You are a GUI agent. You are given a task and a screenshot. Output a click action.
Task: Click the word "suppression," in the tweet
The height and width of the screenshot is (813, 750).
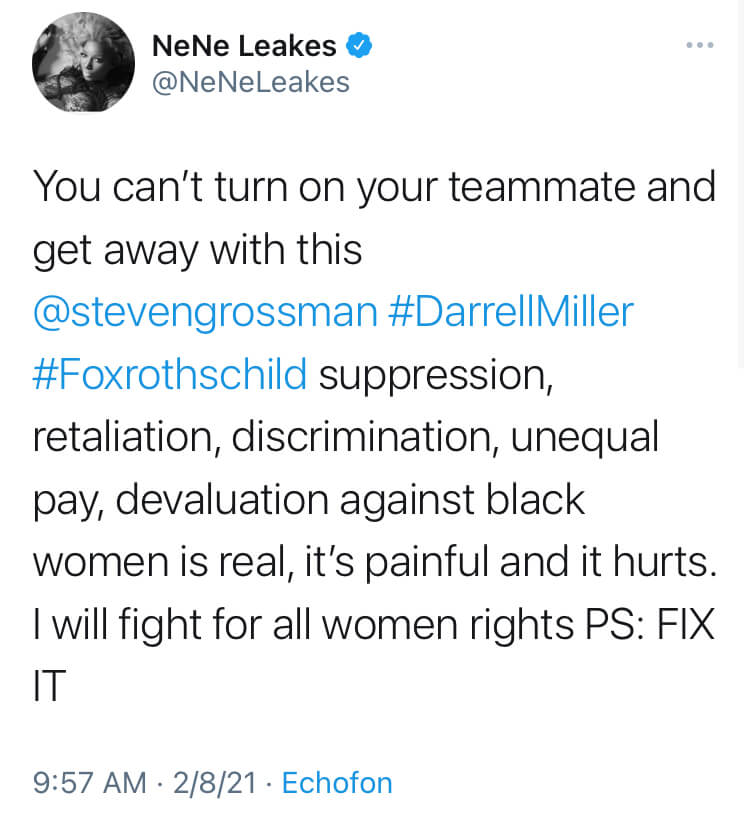pos(436,376)
